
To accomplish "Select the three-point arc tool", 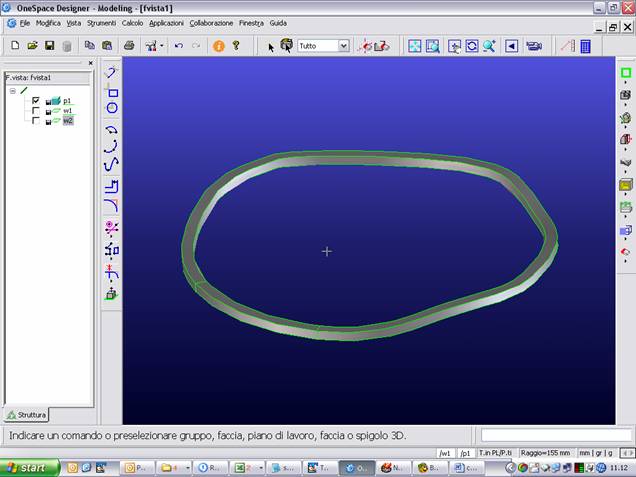I will [x=111, y=146].
